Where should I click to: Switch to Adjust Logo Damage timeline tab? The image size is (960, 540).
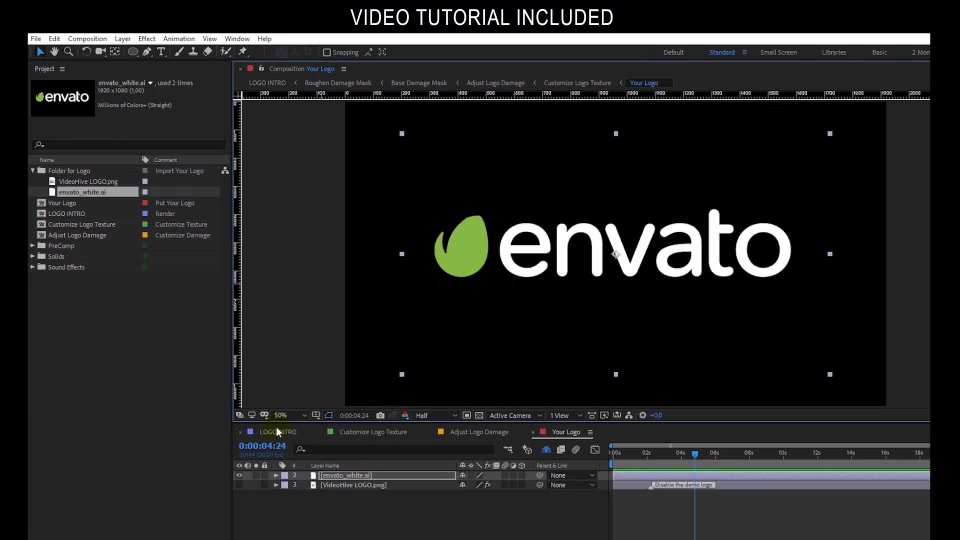479,432
